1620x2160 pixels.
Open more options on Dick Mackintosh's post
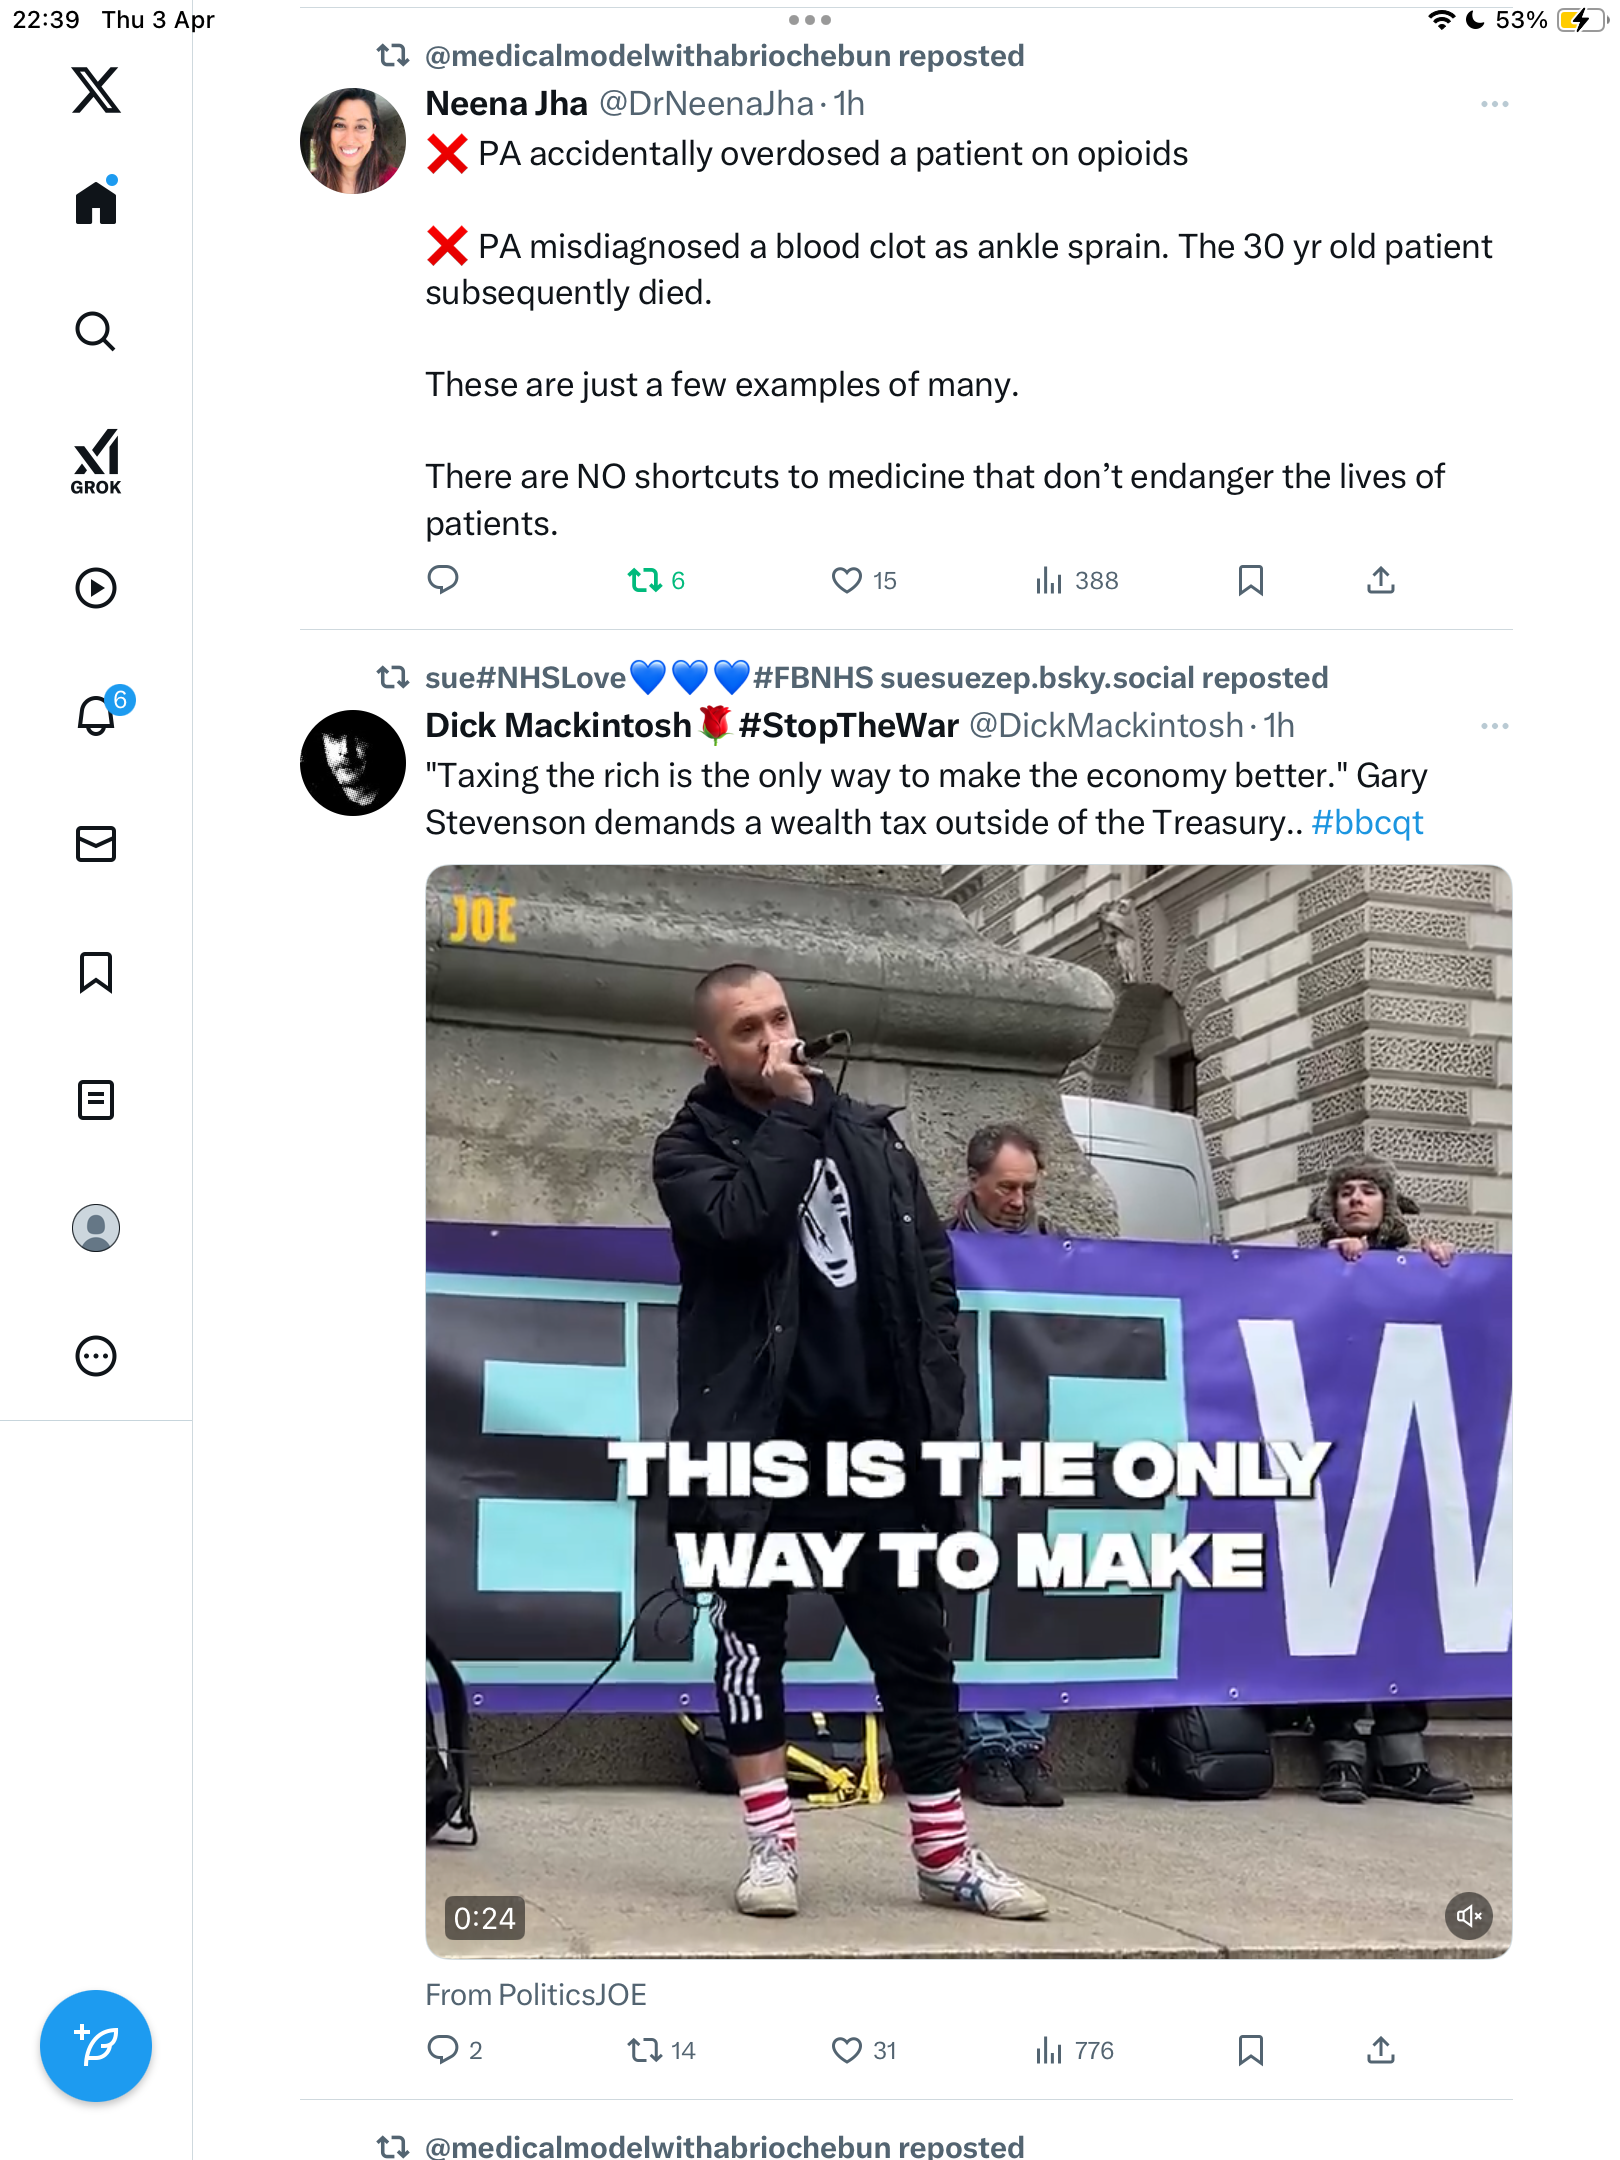[x=1494, y=726]
